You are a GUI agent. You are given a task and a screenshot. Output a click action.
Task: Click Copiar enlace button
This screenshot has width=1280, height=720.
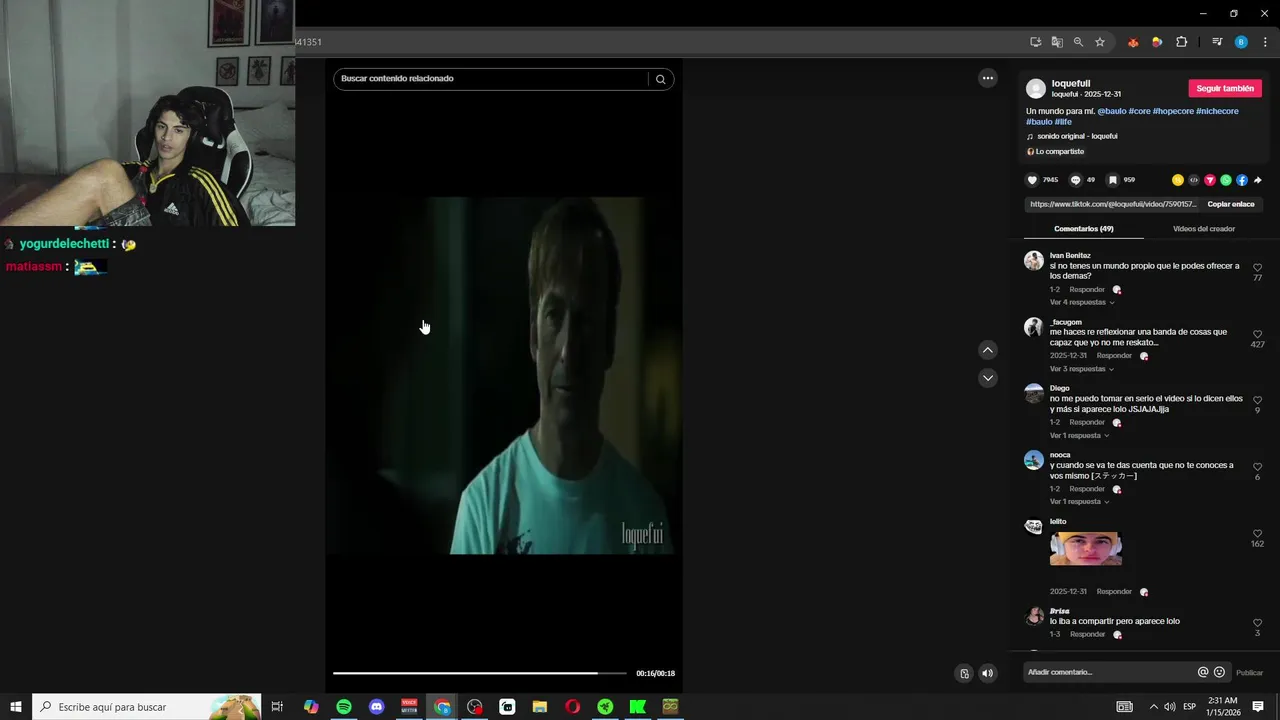(x=1231, y=204)
